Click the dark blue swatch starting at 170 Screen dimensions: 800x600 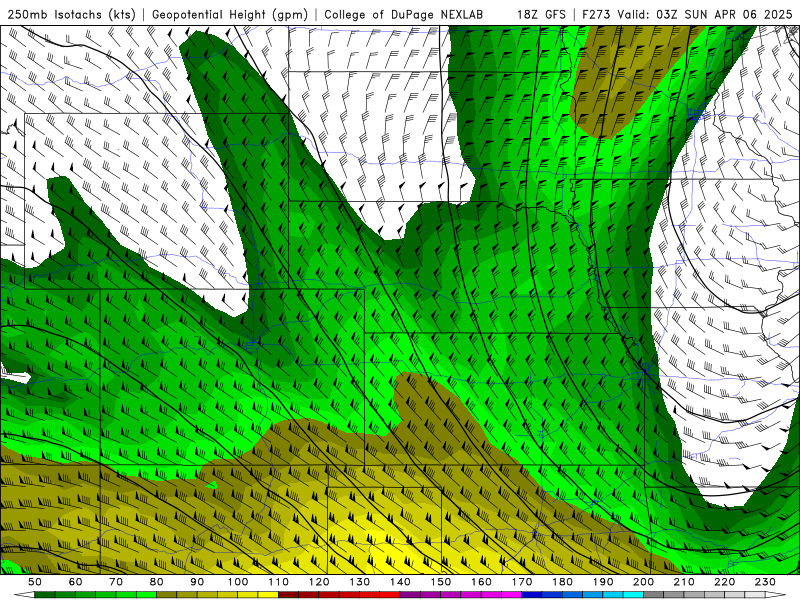[x=532, y=595]
